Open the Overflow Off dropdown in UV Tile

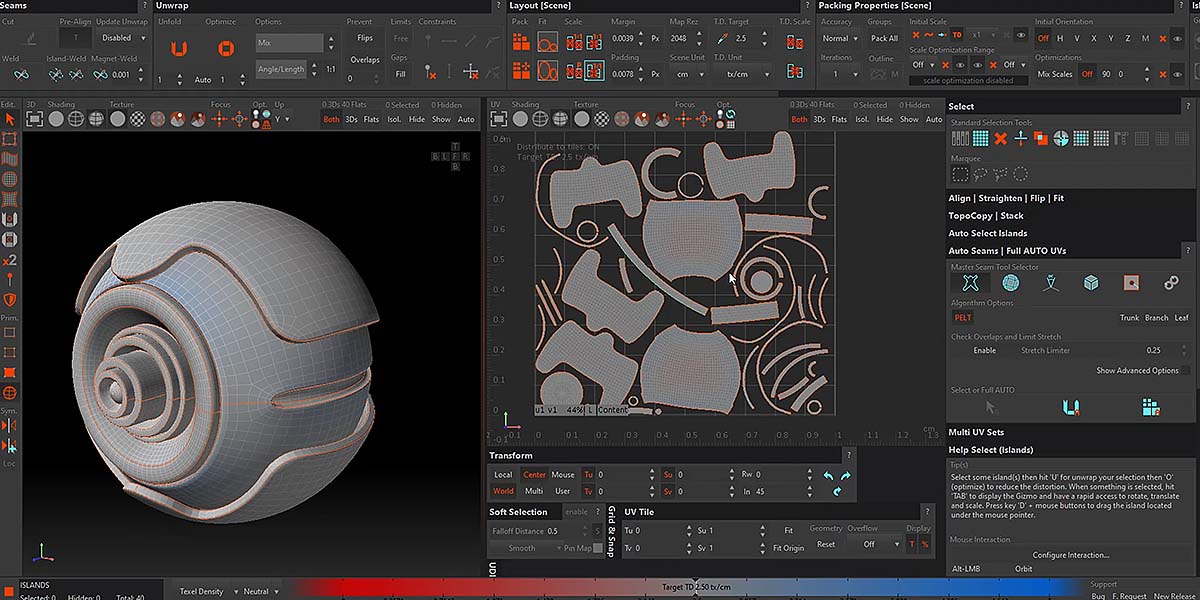coord(874,544)
